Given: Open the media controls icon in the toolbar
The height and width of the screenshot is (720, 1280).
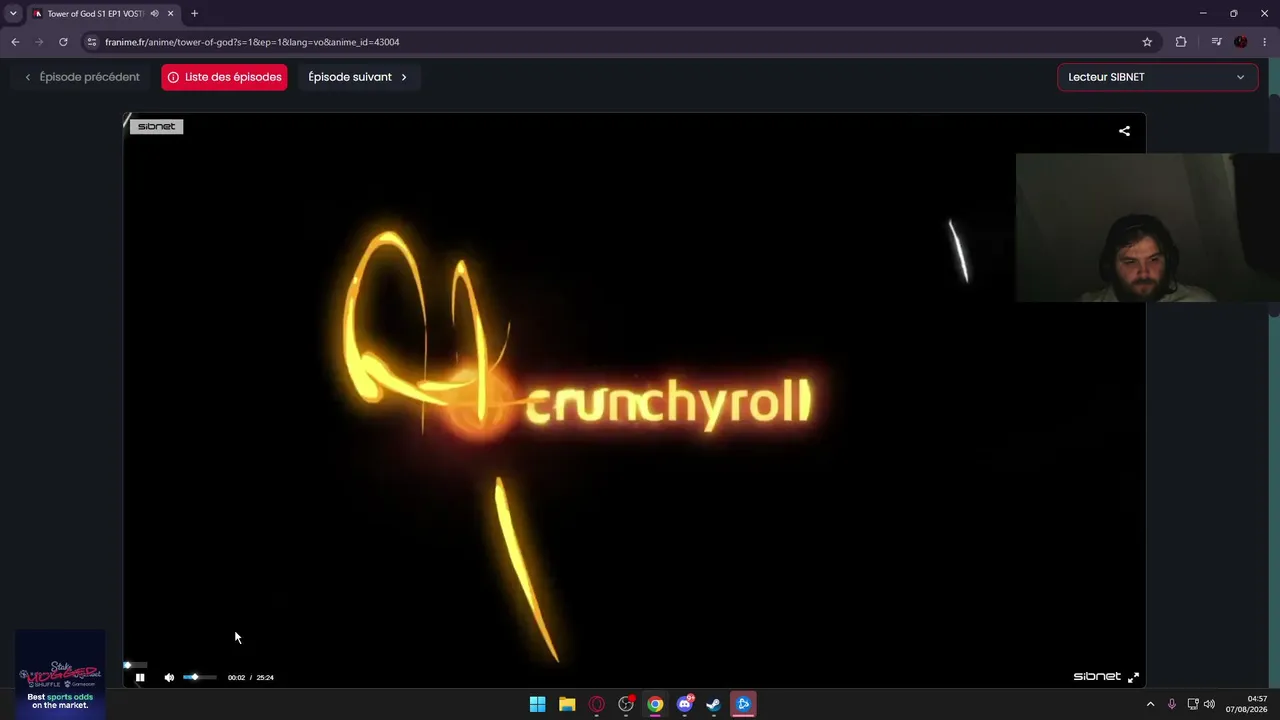Looking at the screenshot, I should point(1216,42).
